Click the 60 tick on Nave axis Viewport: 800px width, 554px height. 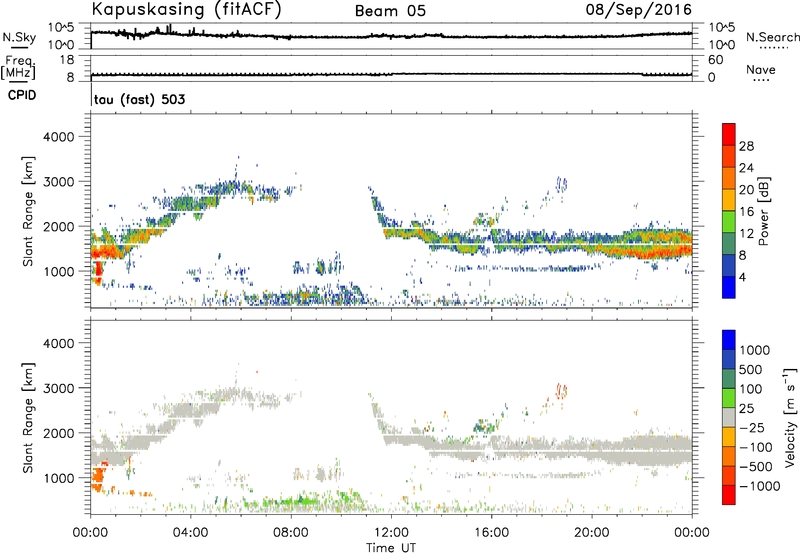pyautogui.click(x=716, y=60)
